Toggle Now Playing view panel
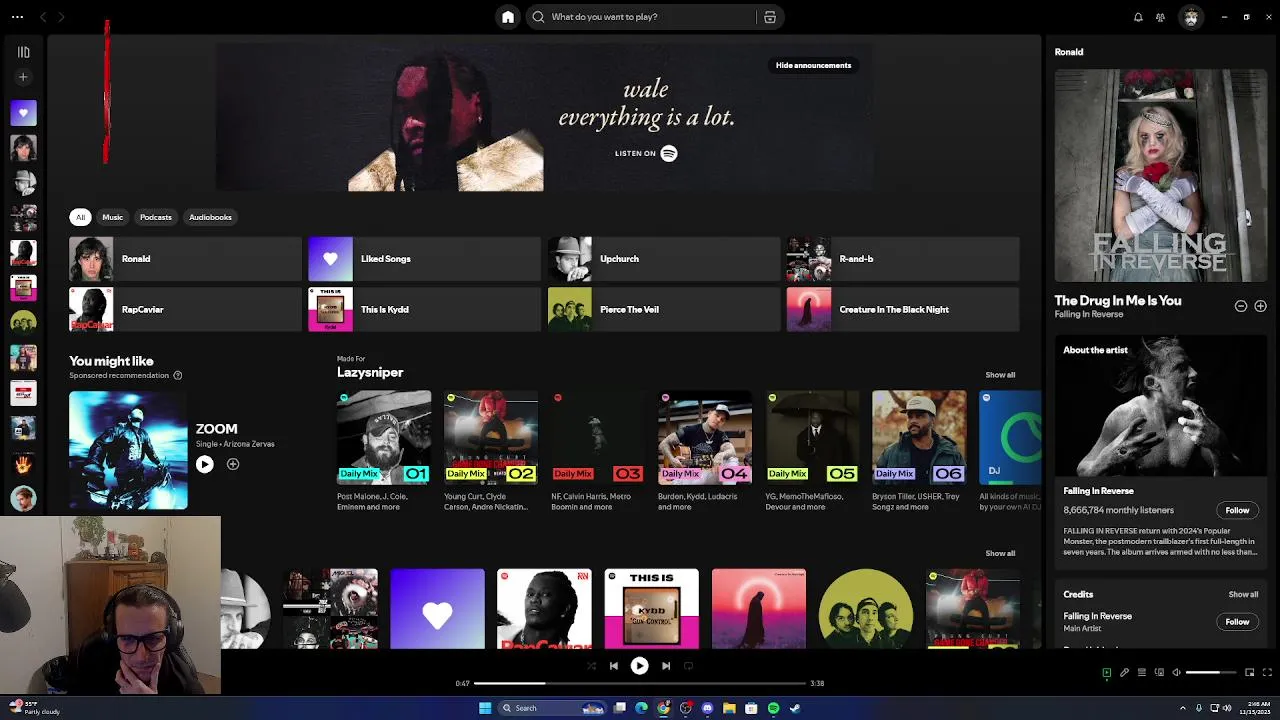 click(x=1106, y=673)
